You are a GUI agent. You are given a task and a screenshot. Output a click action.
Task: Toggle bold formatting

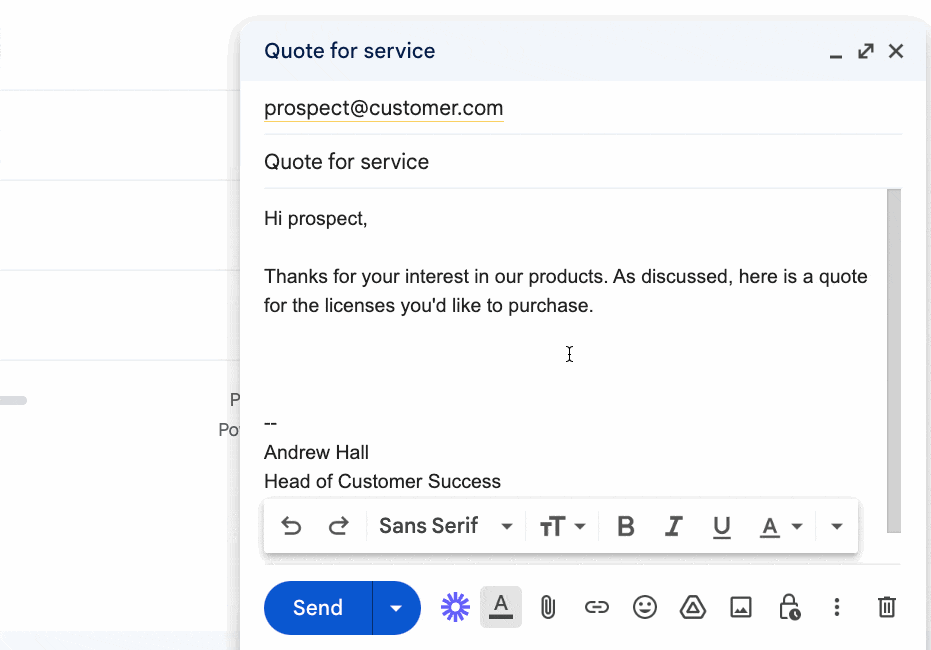click(x=626, y=526)
